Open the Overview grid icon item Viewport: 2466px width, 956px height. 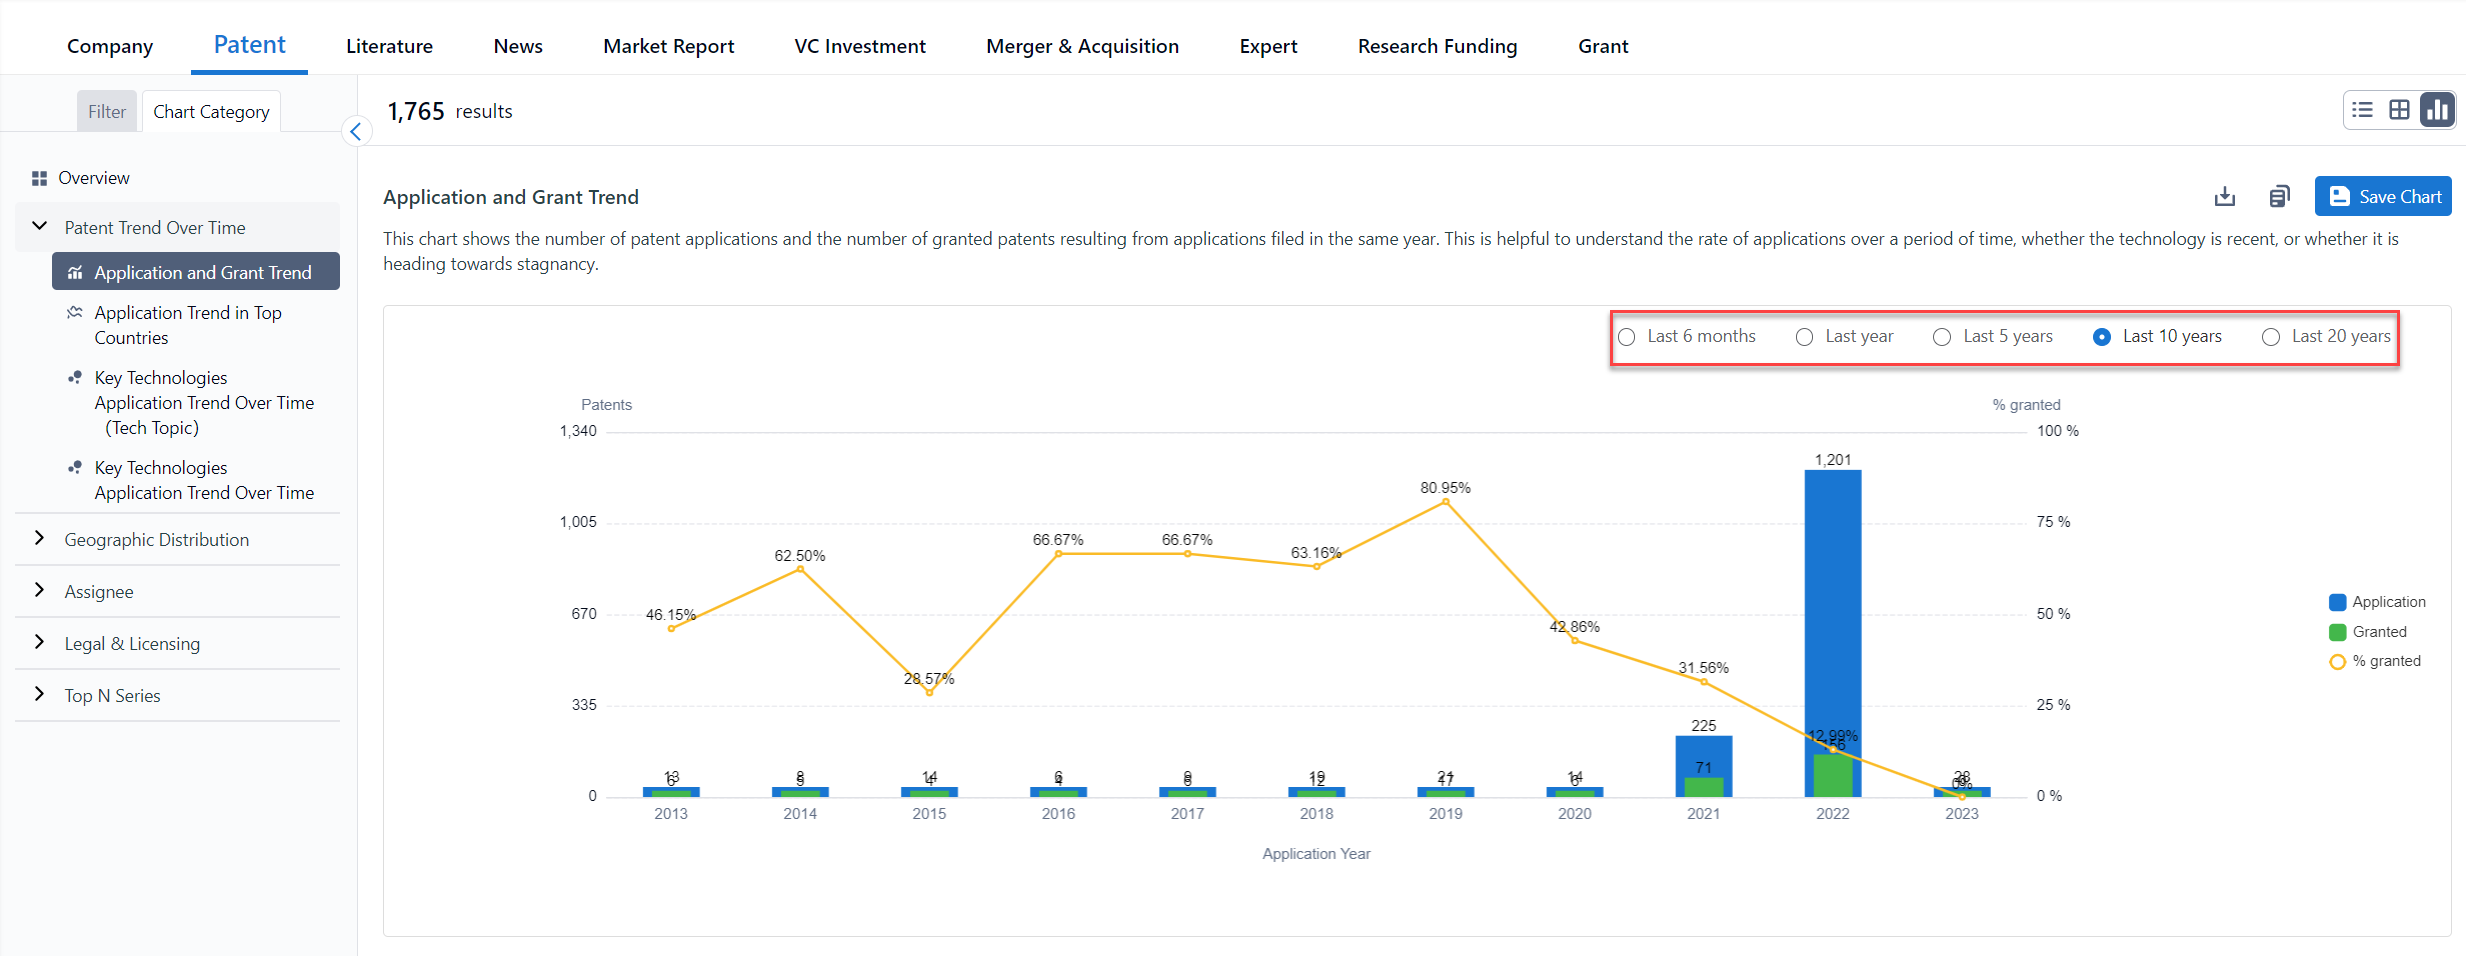(x=40, y=178)
